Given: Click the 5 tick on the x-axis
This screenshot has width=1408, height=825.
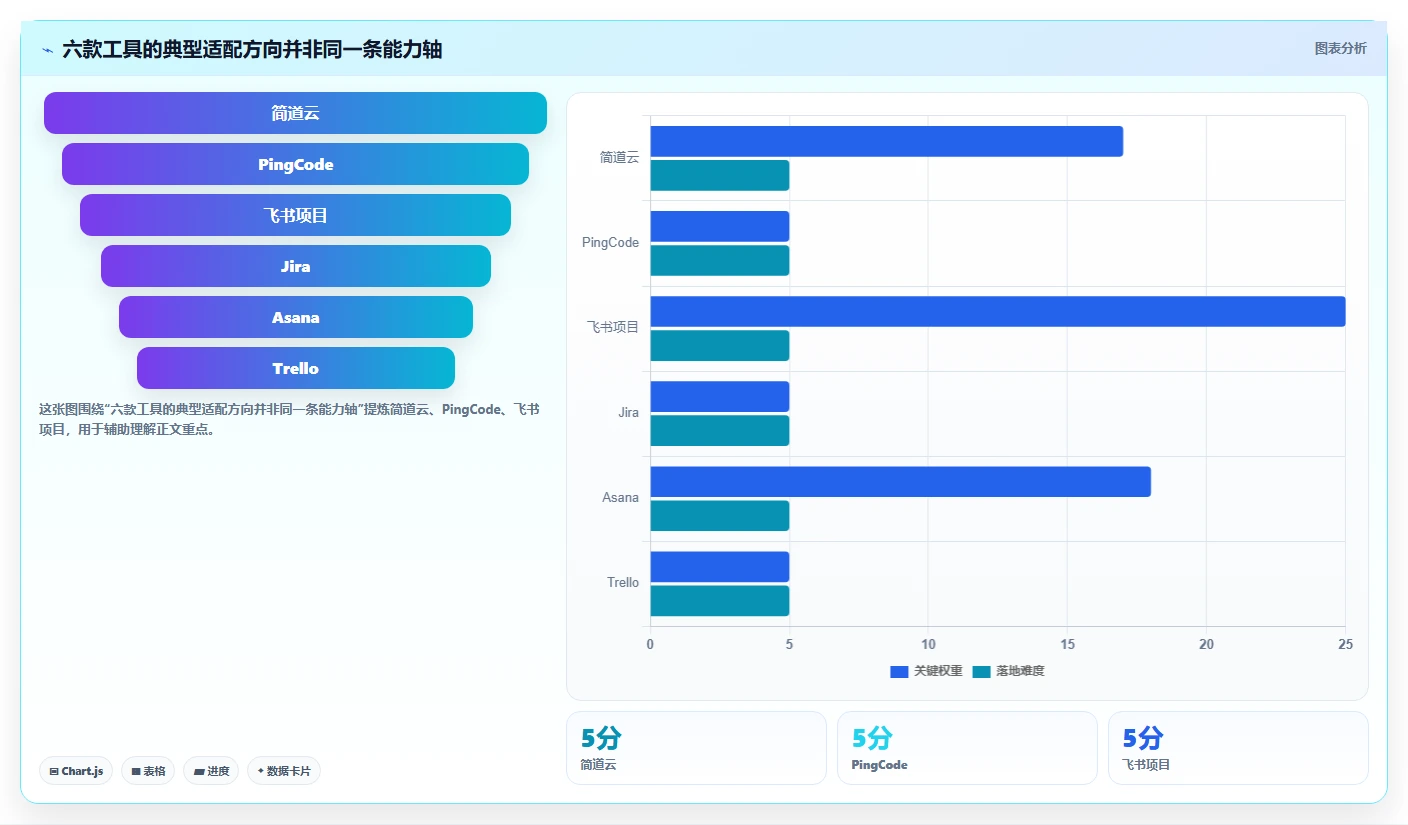Looking at the screenshot, I should [789, 644].
